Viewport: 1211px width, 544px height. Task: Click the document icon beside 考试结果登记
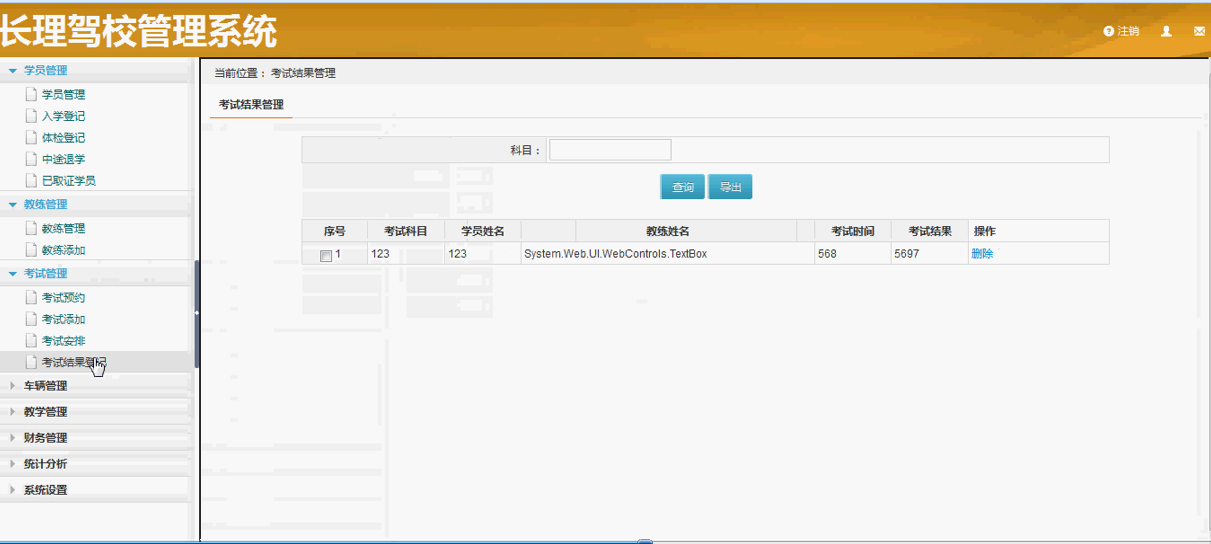[31, 362]
